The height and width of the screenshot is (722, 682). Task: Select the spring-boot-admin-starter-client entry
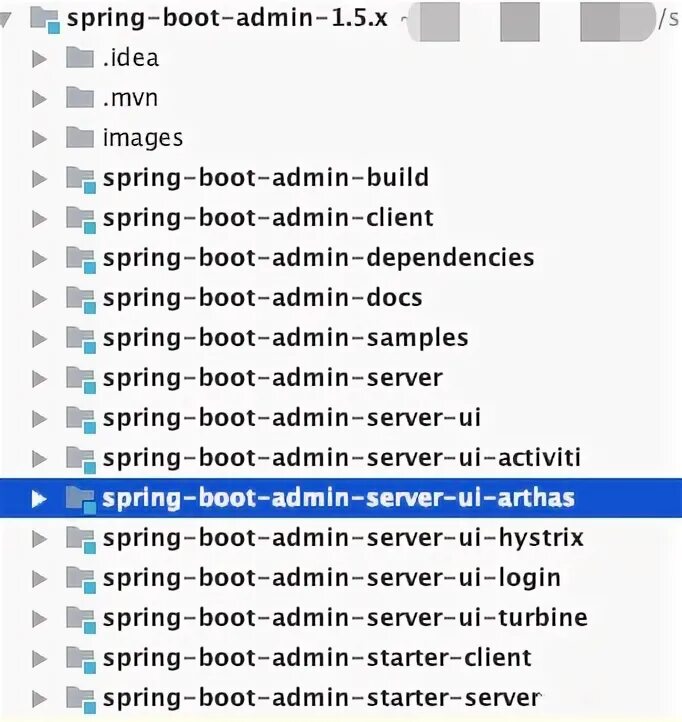317,659
